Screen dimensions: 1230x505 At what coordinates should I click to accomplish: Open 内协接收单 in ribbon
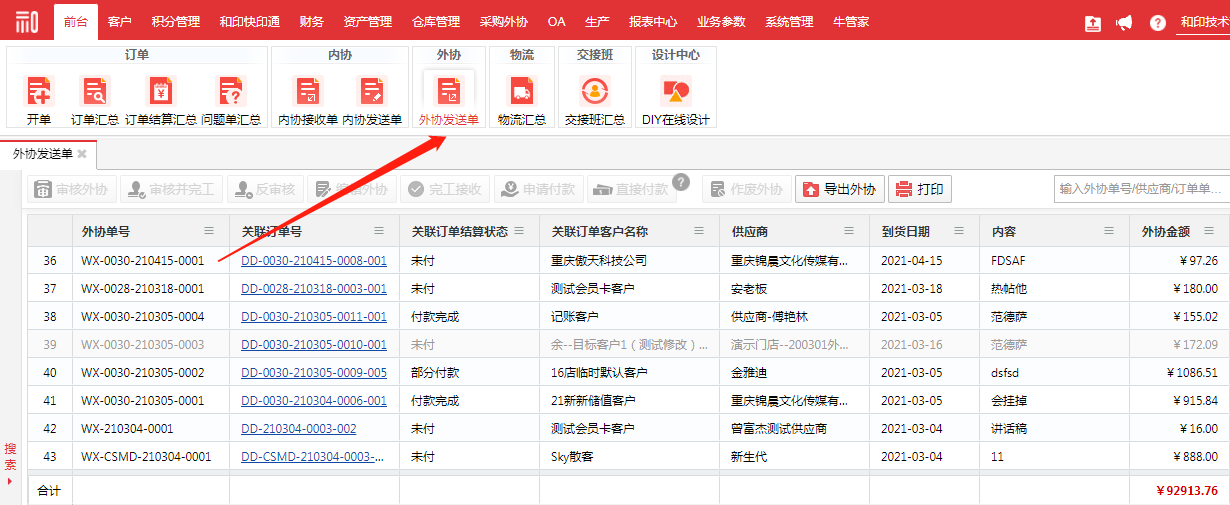click(307, 94)
